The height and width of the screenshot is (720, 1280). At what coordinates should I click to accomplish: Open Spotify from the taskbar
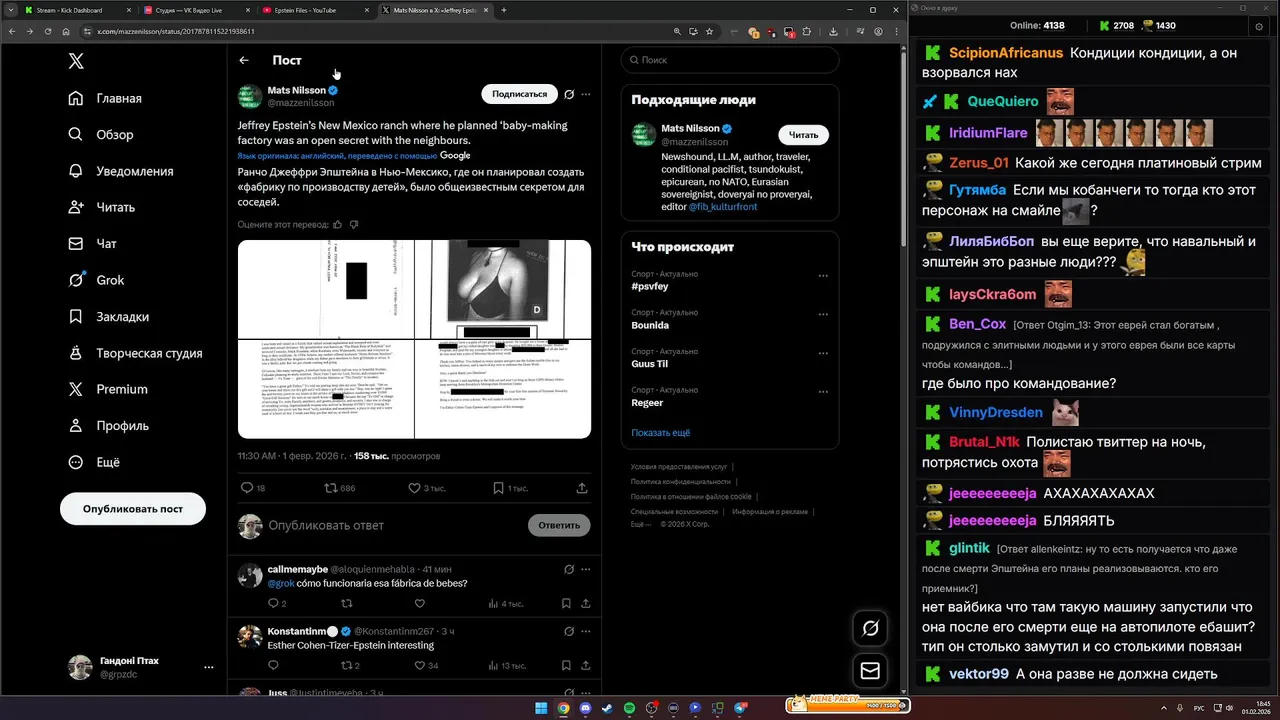point(629,708)
